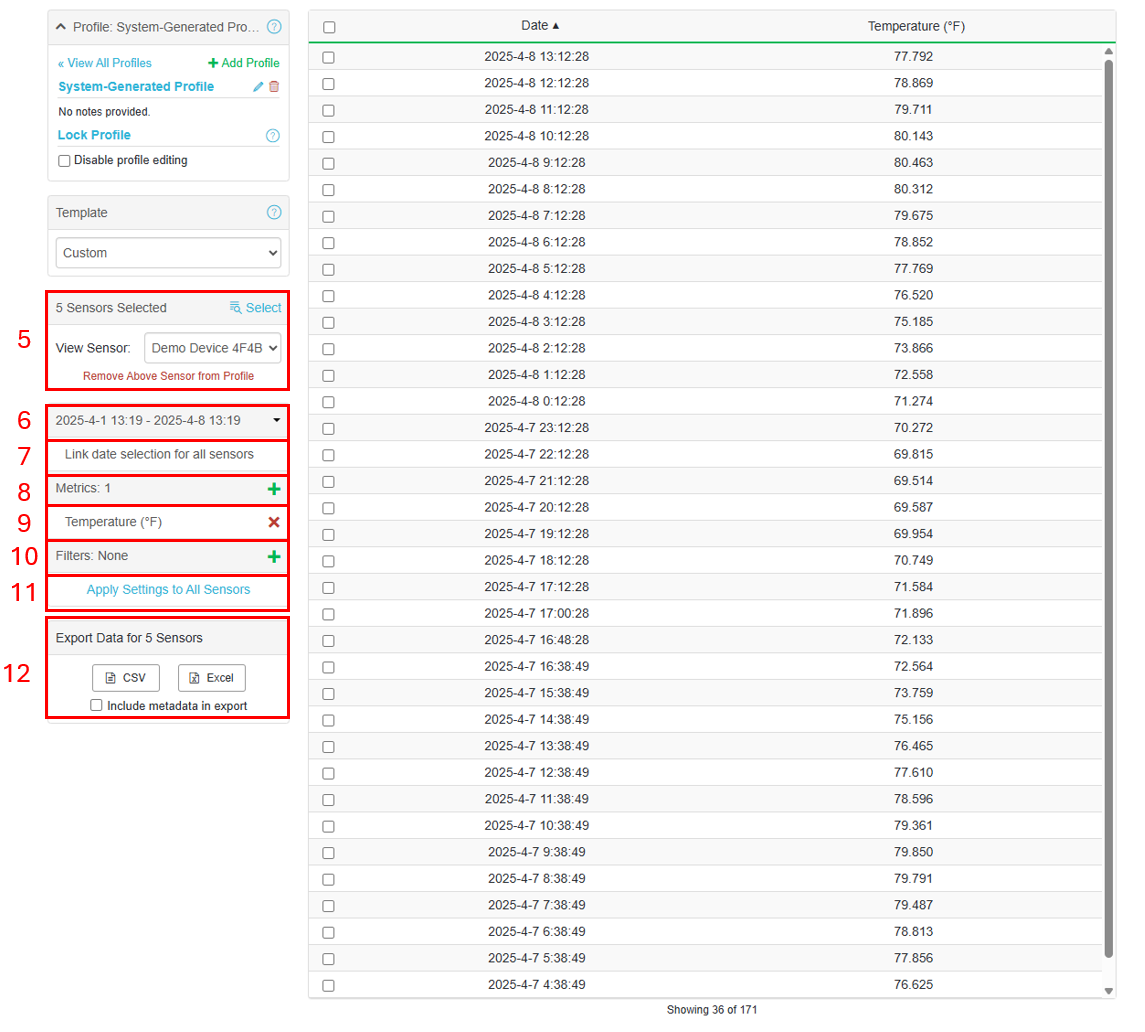
Task: Click the pencil icon to edit profile
Action: (258, 87)
